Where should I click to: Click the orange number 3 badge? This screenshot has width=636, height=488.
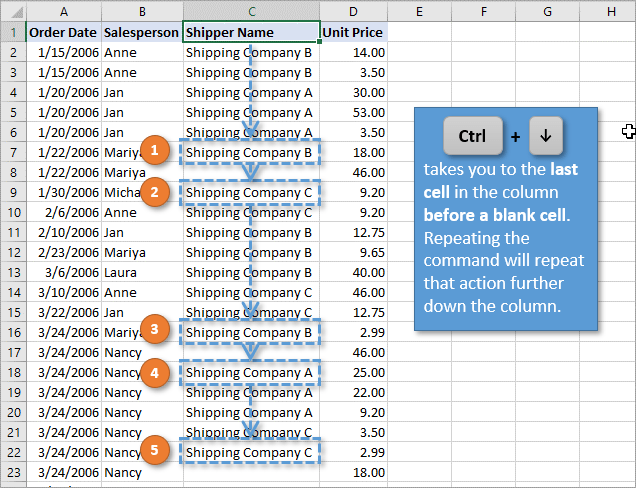point(153,329)
